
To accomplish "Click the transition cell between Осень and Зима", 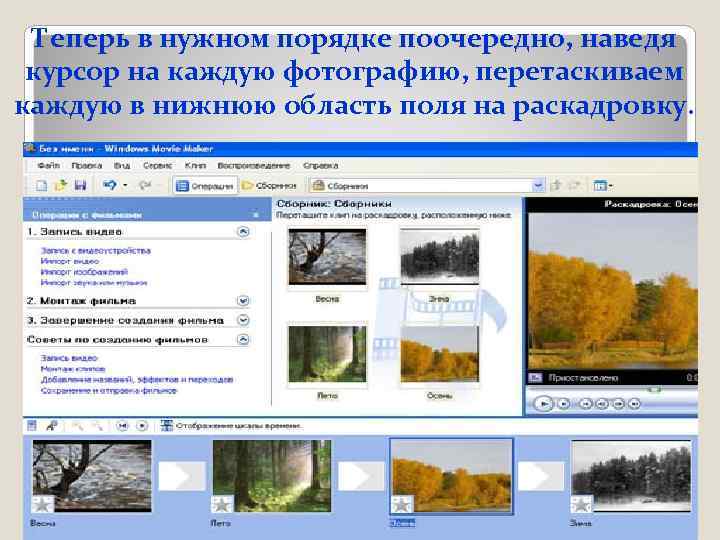I will pyautogui.click(x=541, y=476).
